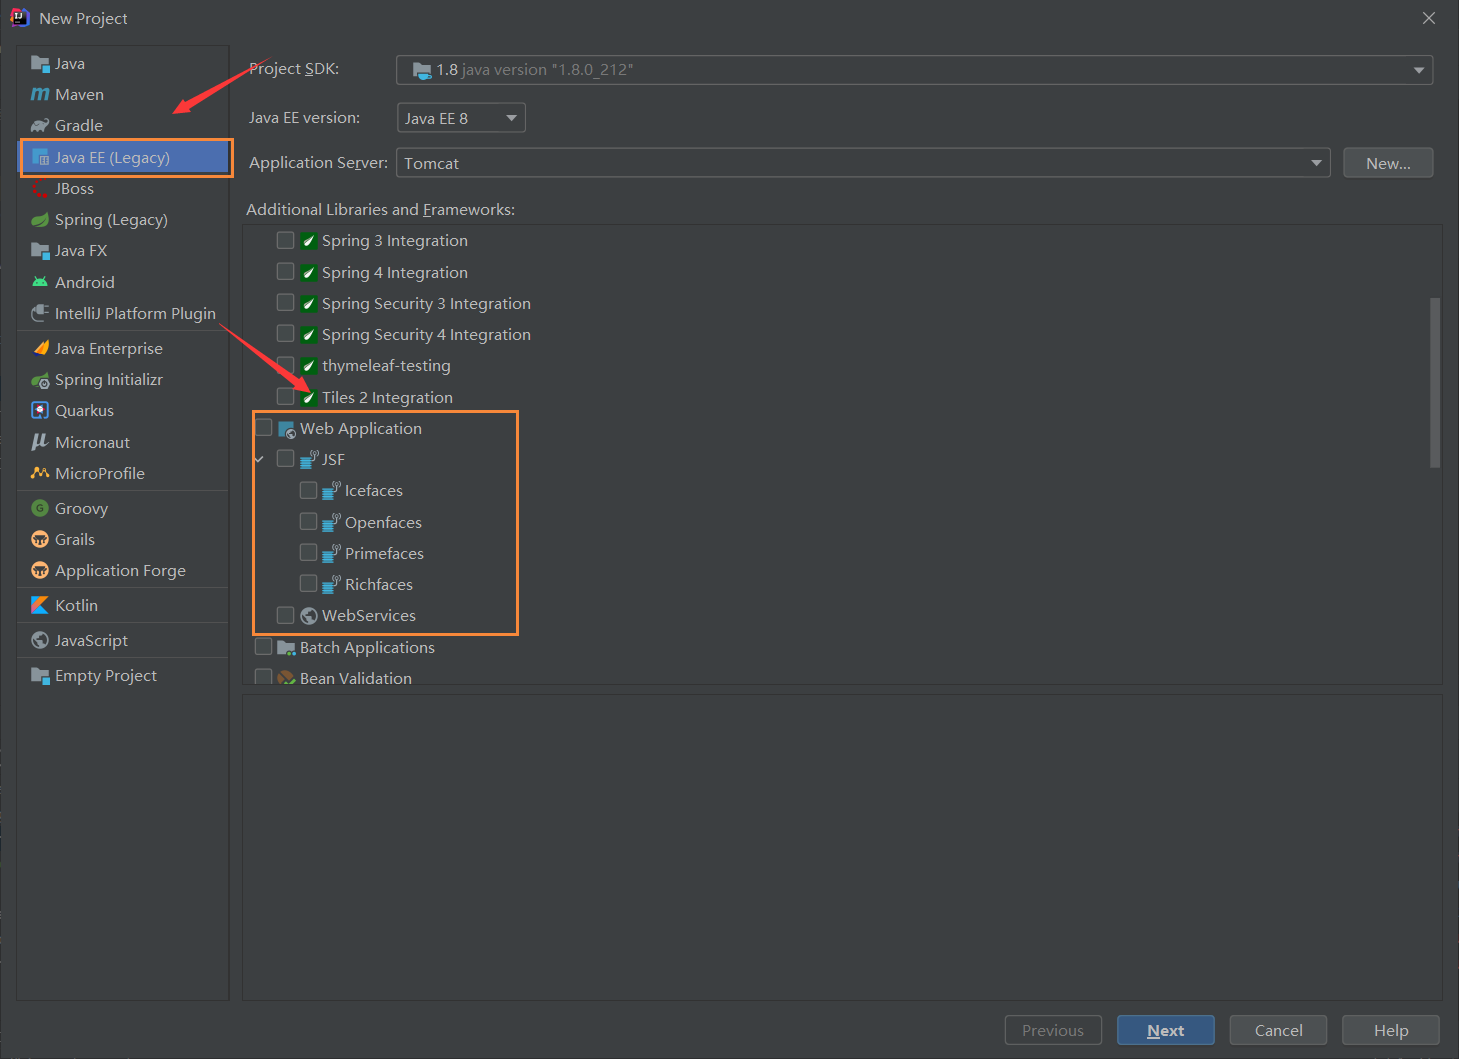Click the framework description panel
The image size is (1459, 1059).
pos(842,848)
